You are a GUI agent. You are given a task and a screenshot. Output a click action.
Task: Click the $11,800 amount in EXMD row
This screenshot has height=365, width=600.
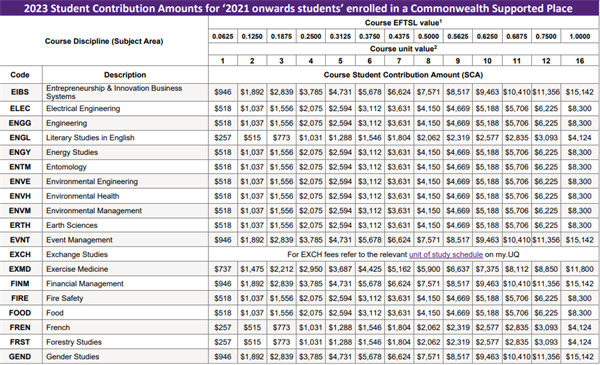[x=580, y=269]
